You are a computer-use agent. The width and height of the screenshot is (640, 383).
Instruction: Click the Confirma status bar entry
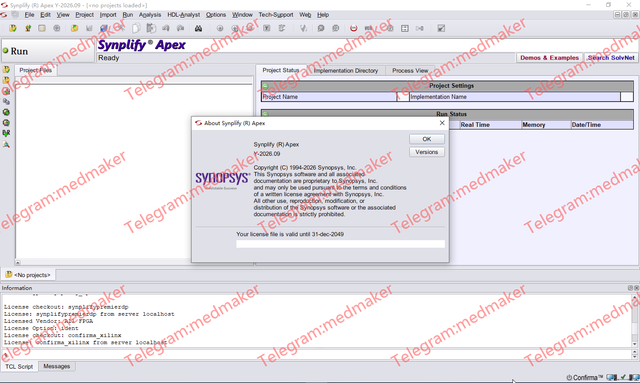point(585,378)
